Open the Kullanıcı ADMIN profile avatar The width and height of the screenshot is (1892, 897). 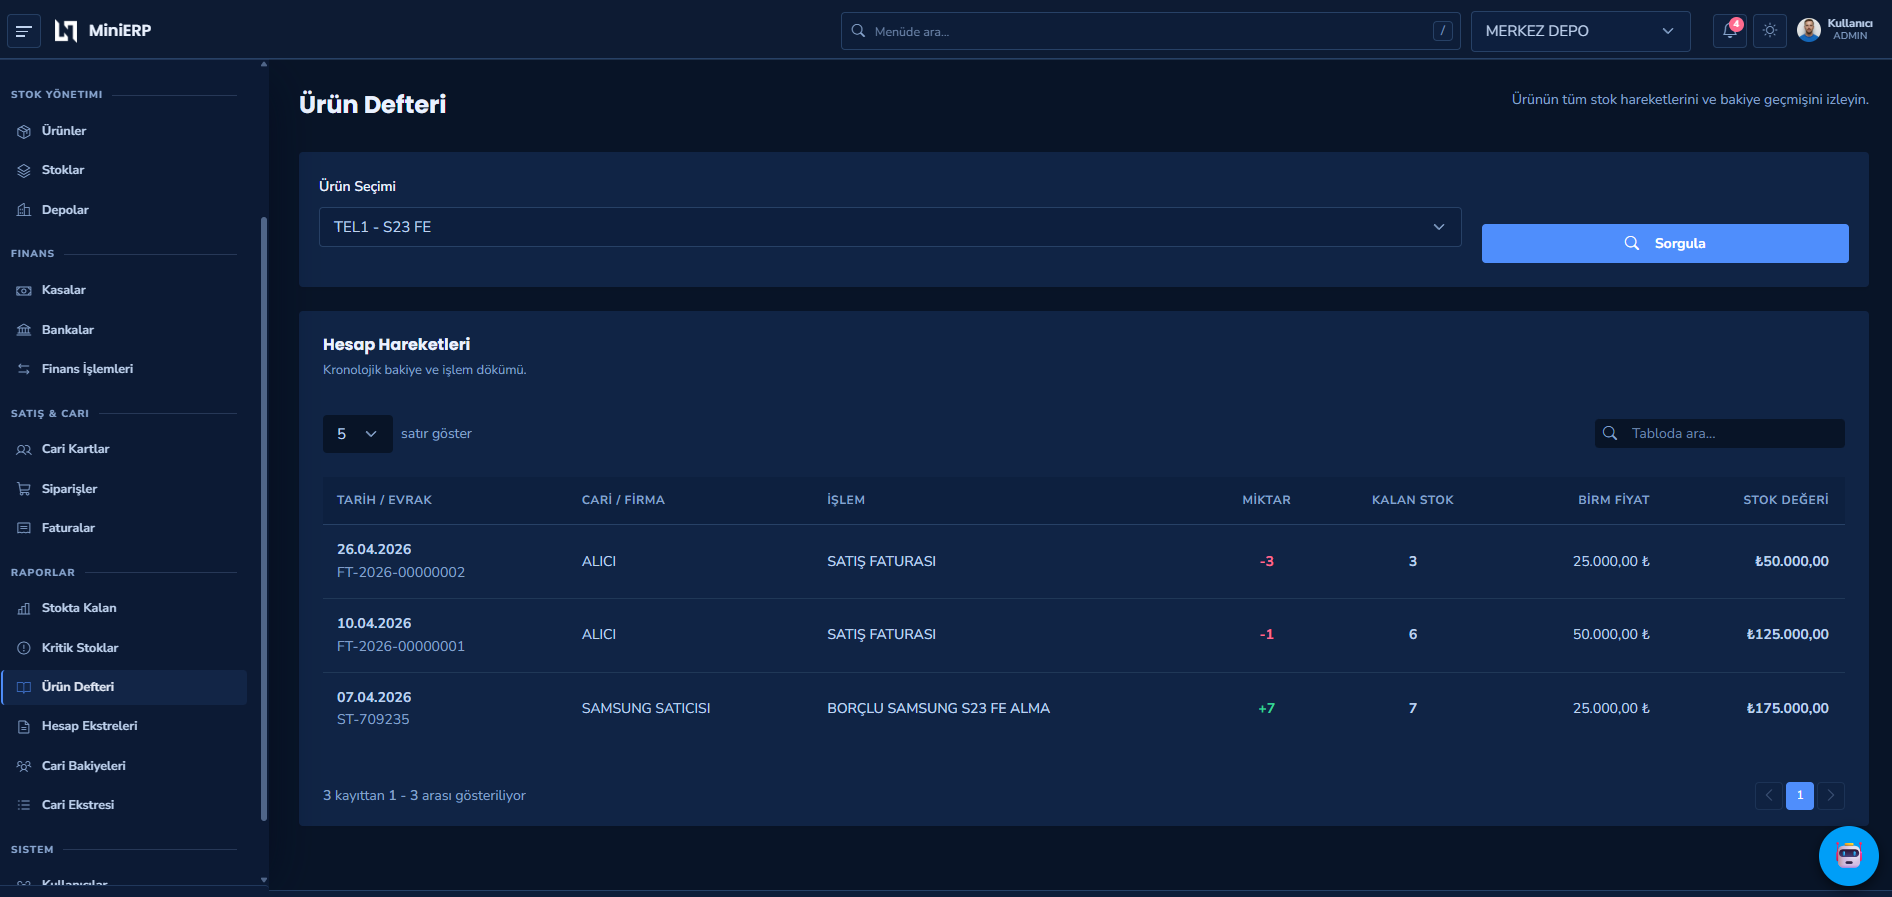click(x=1809, y=31)
